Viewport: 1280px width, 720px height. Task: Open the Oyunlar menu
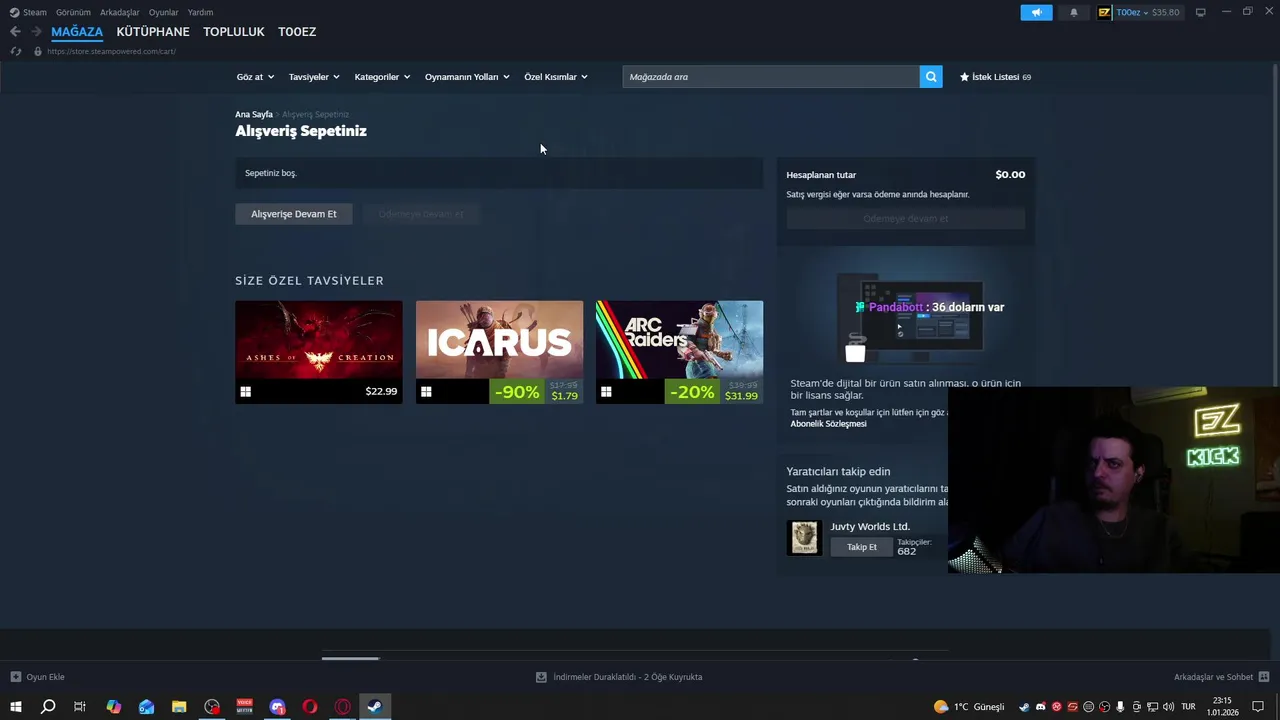pyautogui.click(x=164, y=12)
